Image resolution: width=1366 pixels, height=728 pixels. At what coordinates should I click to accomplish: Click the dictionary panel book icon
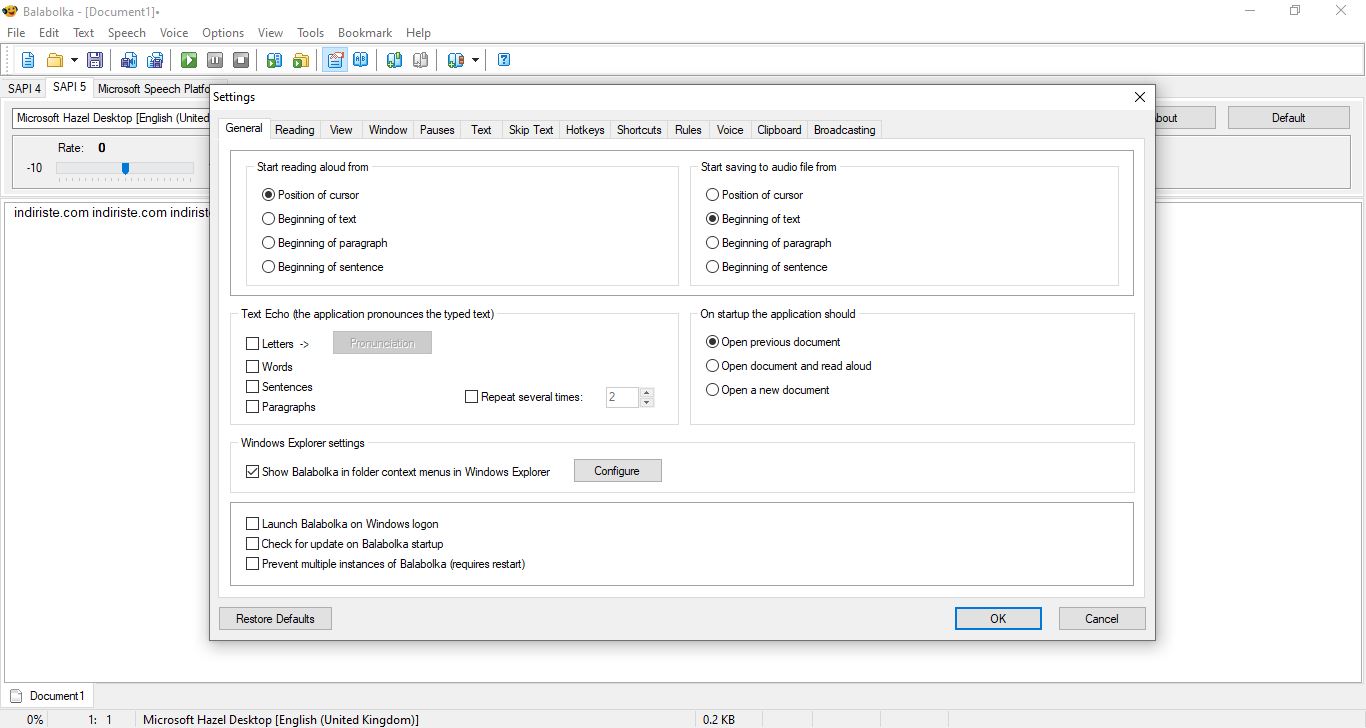361,60
